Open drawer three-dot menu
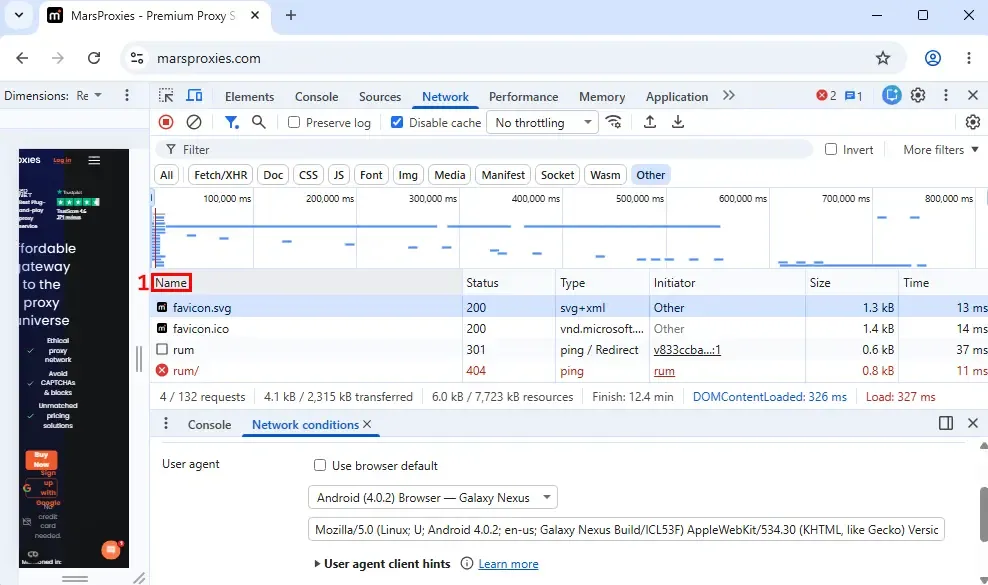 [166, 423]
